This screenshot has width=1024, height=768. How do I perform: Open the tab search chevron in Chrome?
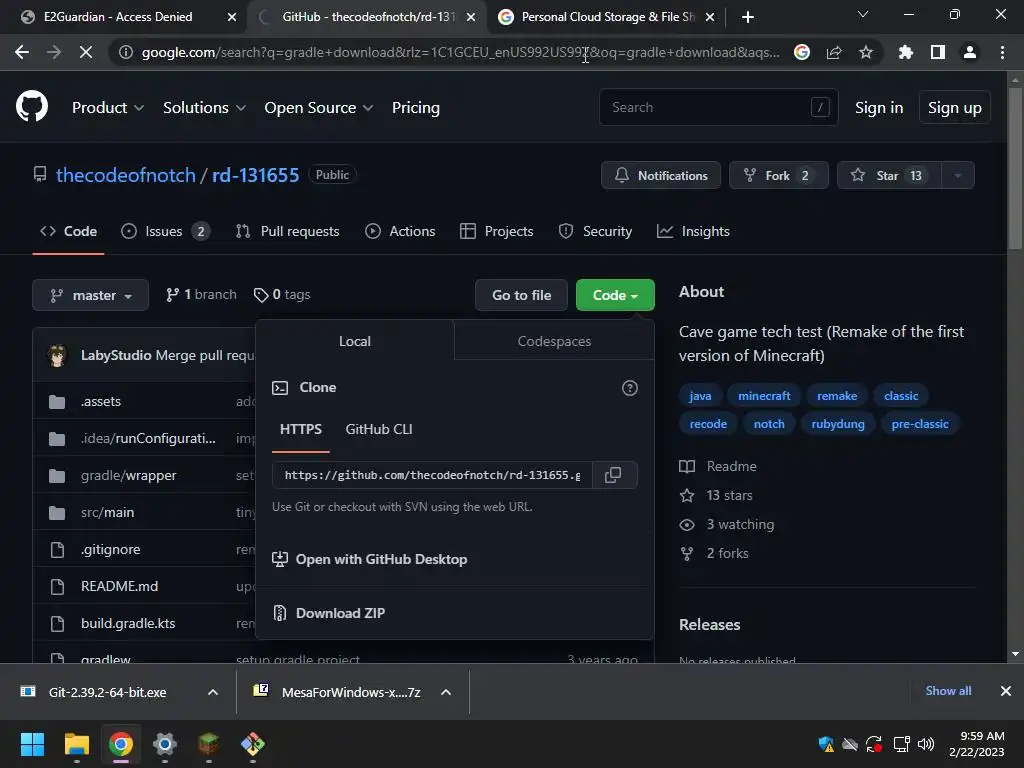point(863,14)
